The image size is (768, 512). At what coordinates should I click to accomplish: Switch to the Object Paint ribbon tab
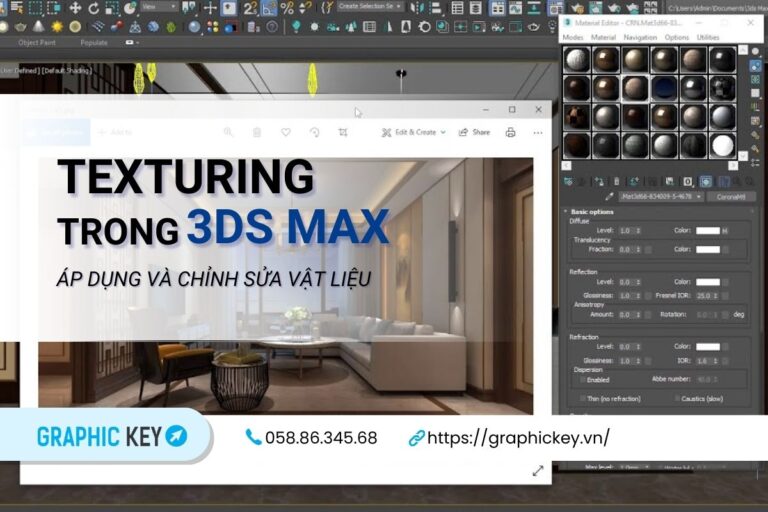click(37, 43)
